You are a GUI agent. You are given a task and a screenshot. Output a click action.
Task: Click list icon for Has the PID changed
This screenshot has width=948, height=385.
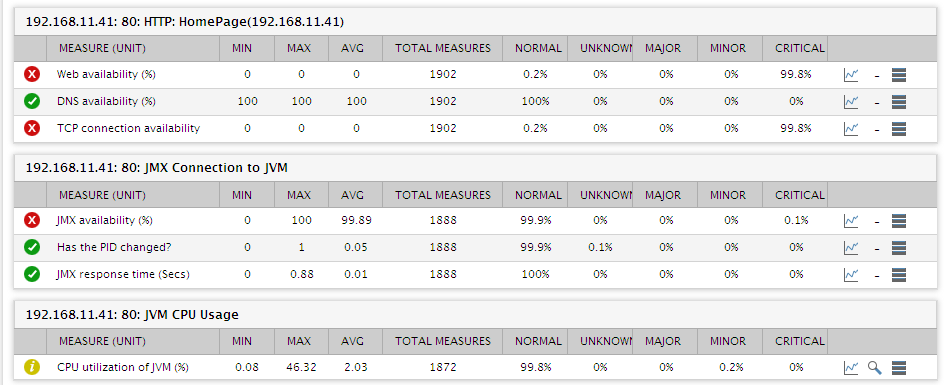coord(899,247)
